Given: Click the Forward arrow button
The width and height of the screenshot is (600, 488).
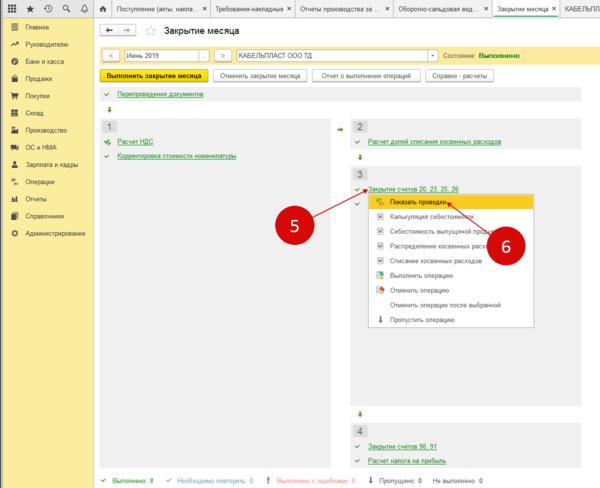Looking at the screenshot, I should tap(127, 30).
